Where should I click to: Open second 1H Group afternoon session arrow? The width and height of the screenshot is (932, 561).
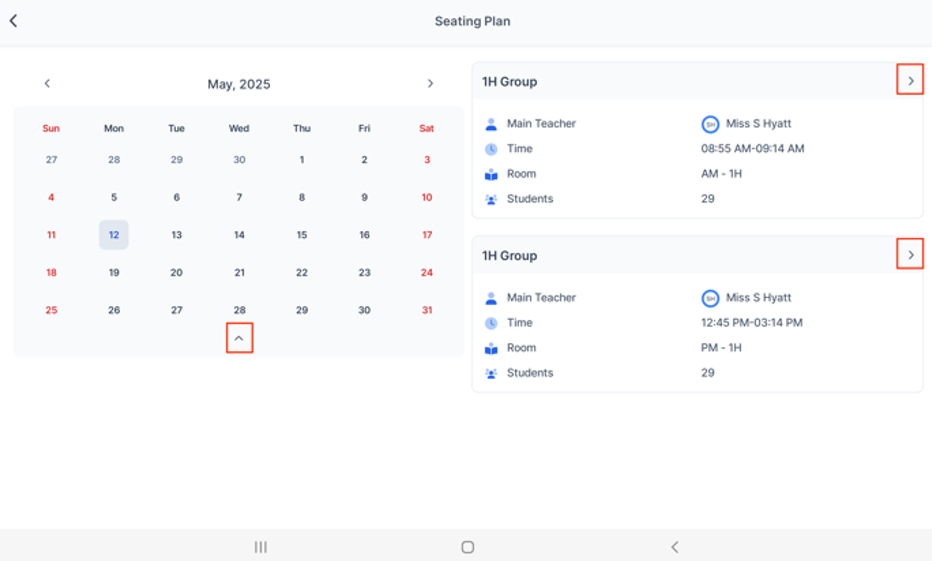pyautogui.click(x=909, y=255)
